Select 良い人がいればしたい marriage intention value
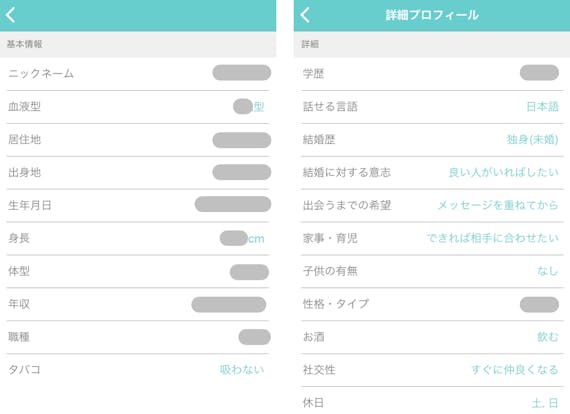 (503, 172)
